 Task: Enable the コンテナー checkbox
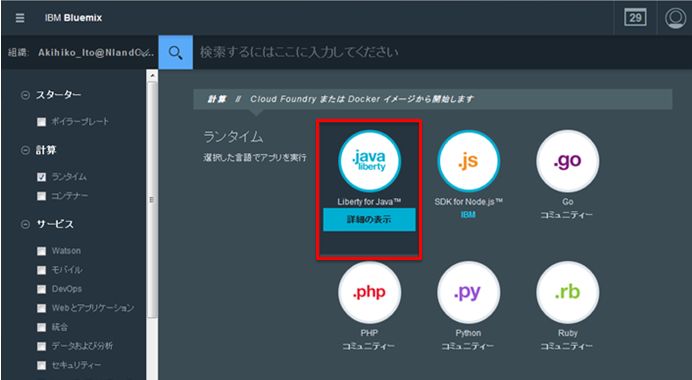click(41, 196)
